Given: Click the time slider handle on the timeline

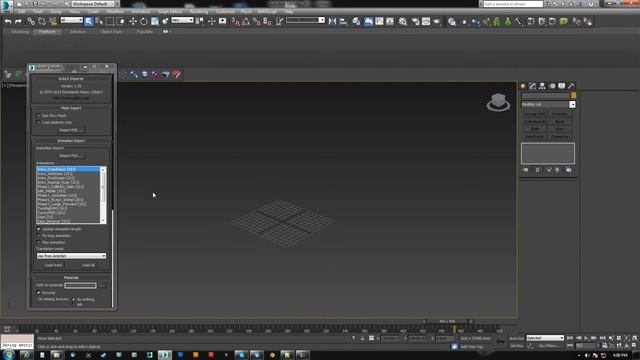Looking at the screenshot, I should [x=447, y=322].
